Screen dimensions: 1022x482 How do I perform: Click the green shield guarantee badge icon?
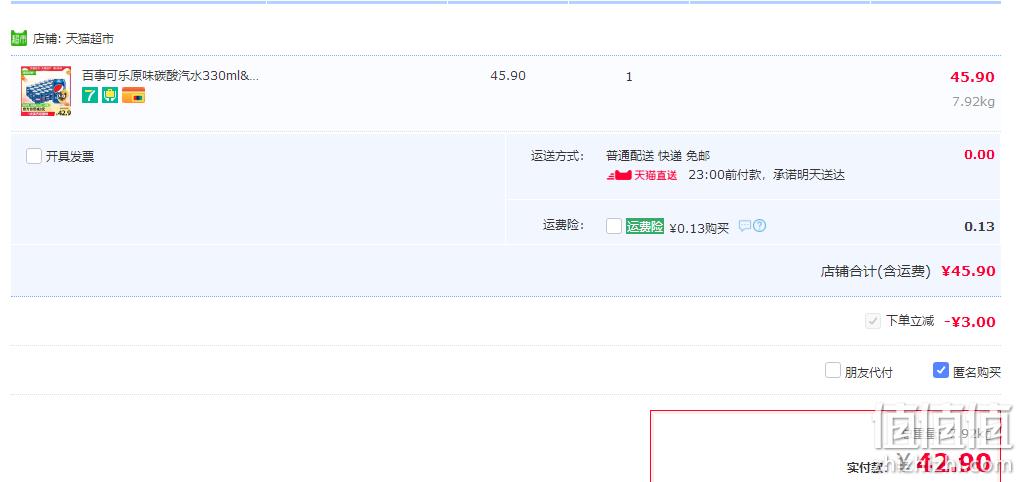(110, 96)
